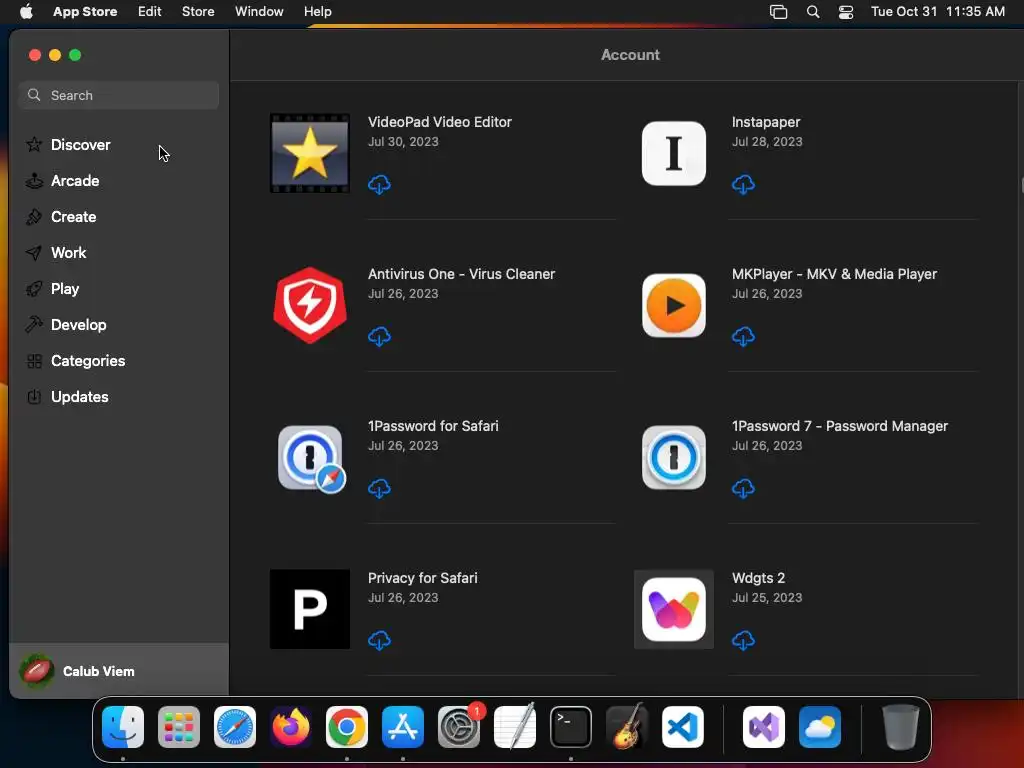Image resolution: width=1024 pixels, height=768 pixels.
Task: Click 1Password 7 - Password Manager title
Action: pos(839,426)
